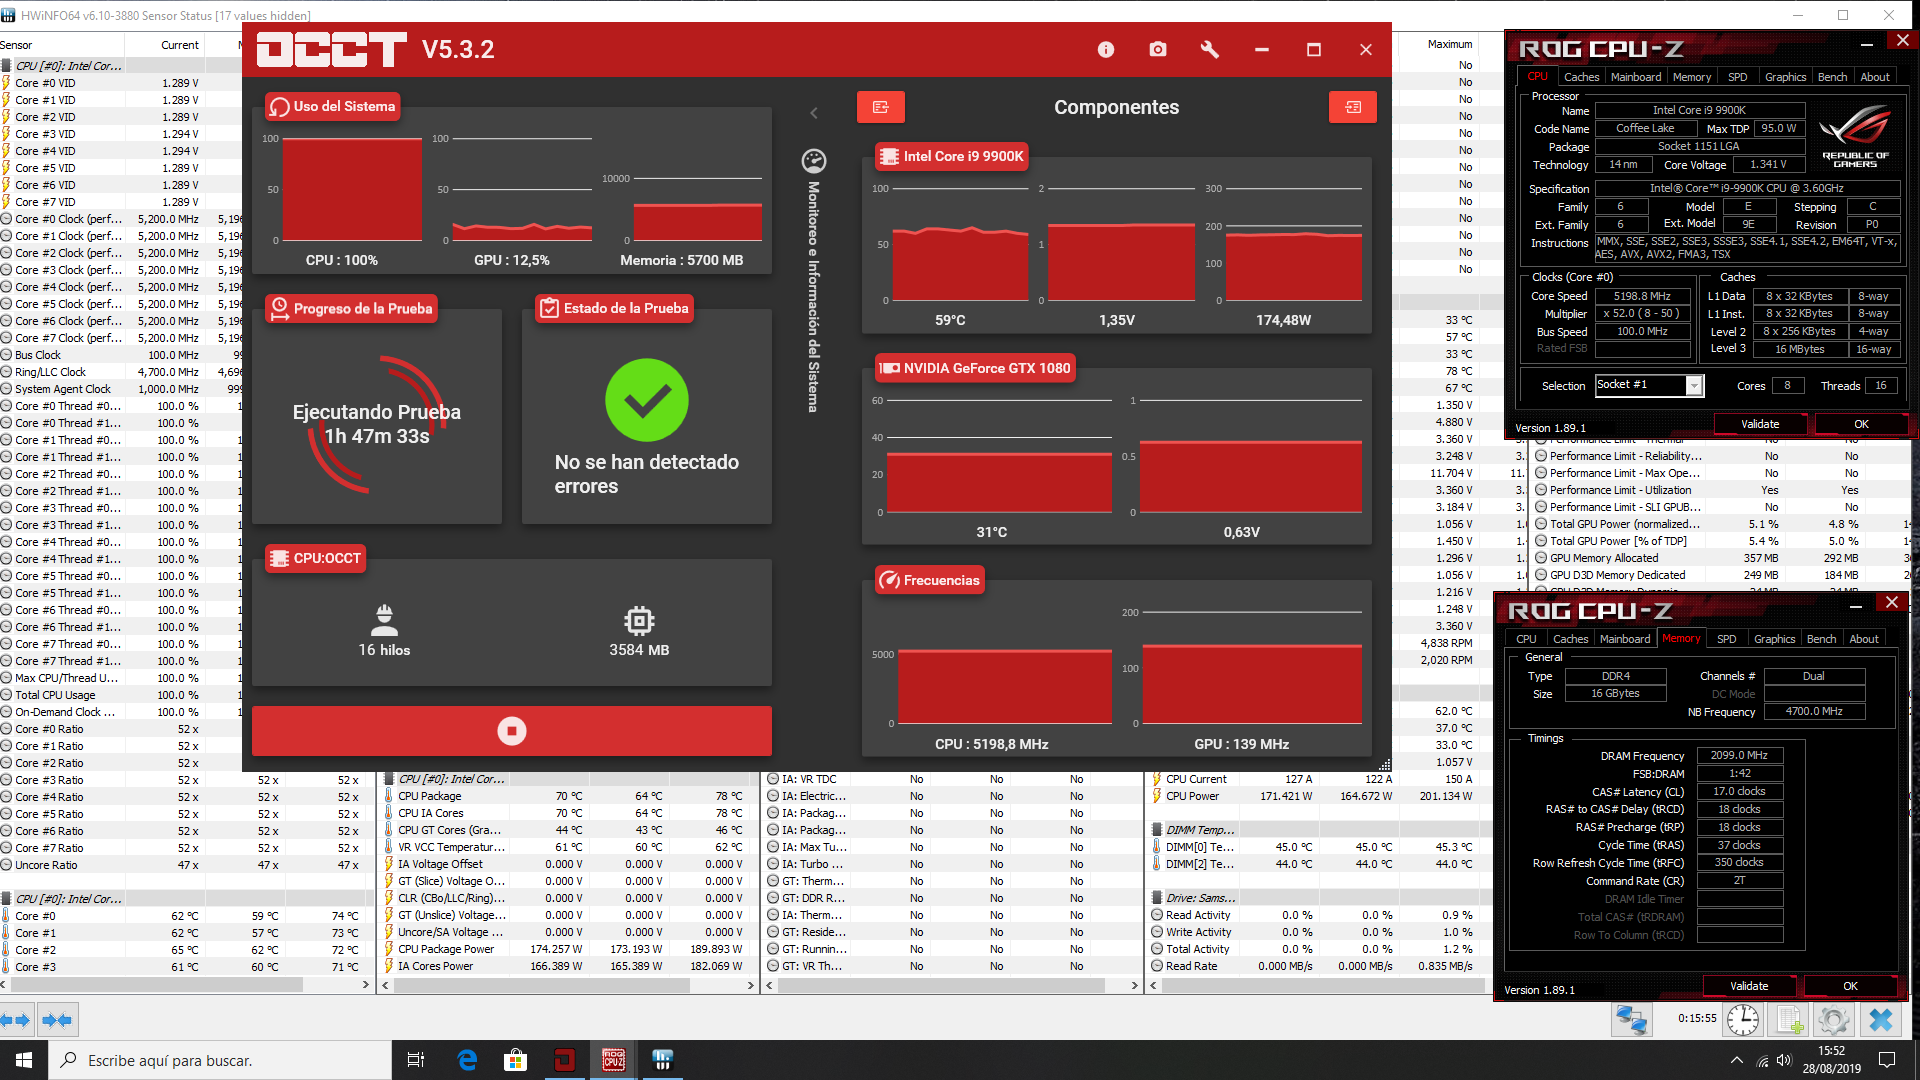Click the Windows taskbar search box
Viewport: 1920px width, 1080px height.
(x=220, y=1060)
